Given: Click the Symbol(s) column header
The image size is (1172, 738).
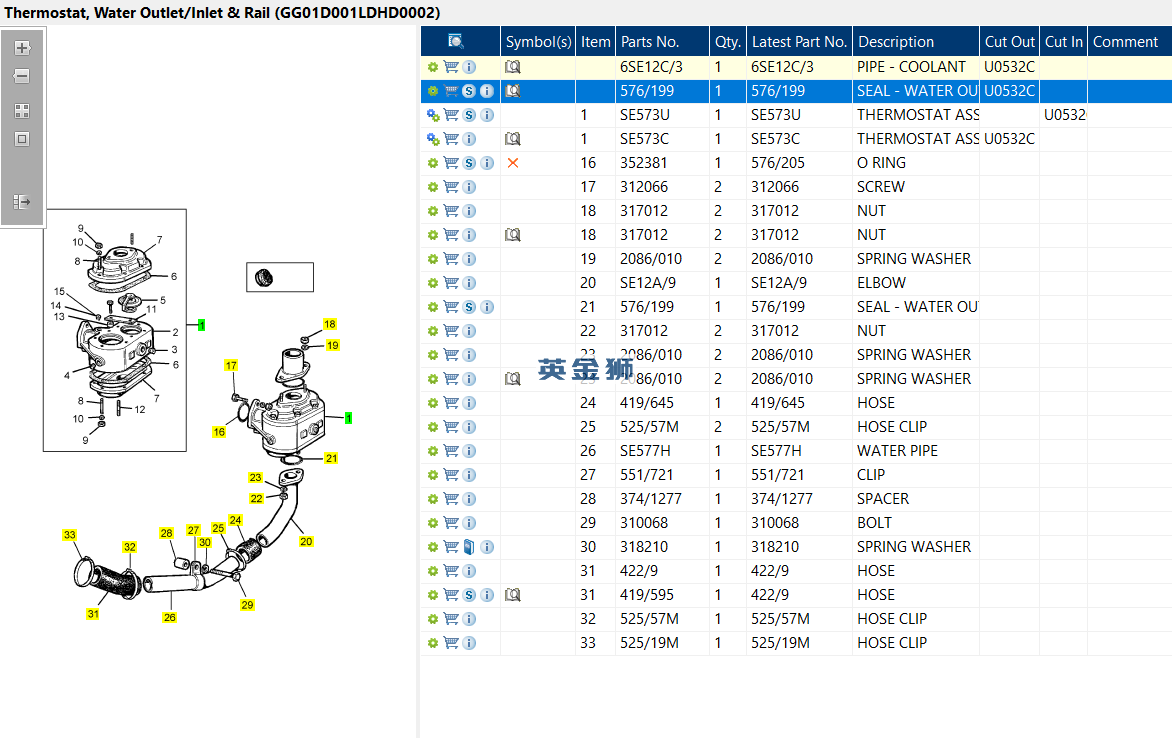Looking at the screenshot, I should pyautogui.click(x=538, y=41).
